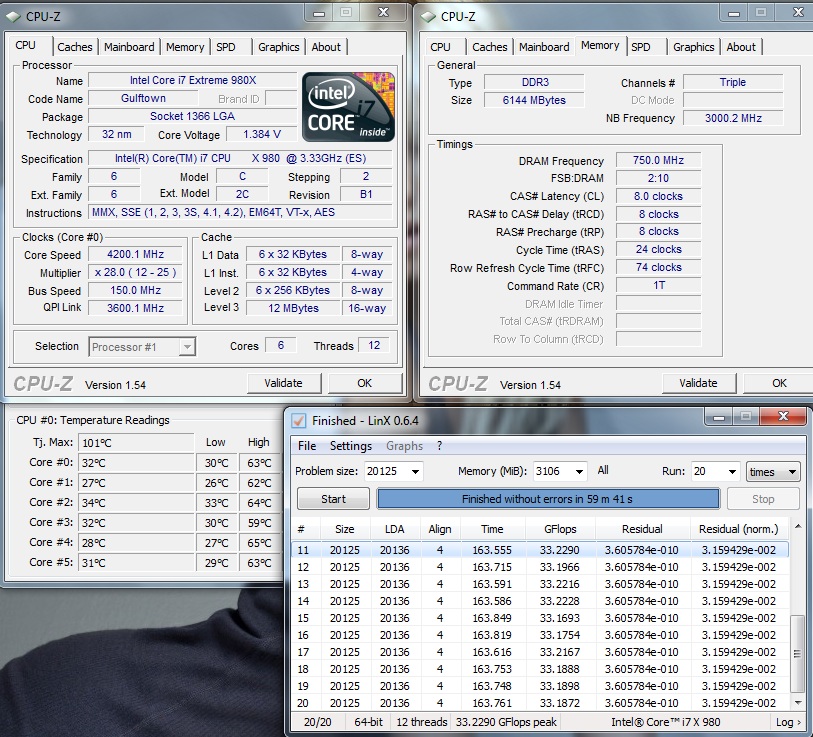Click the Multiplier x 28.0 field

click(x=135, y=272)
